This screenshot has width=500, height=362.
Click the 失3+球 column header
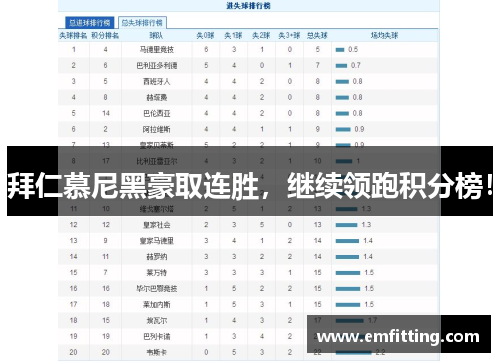[x=289, y=35]
